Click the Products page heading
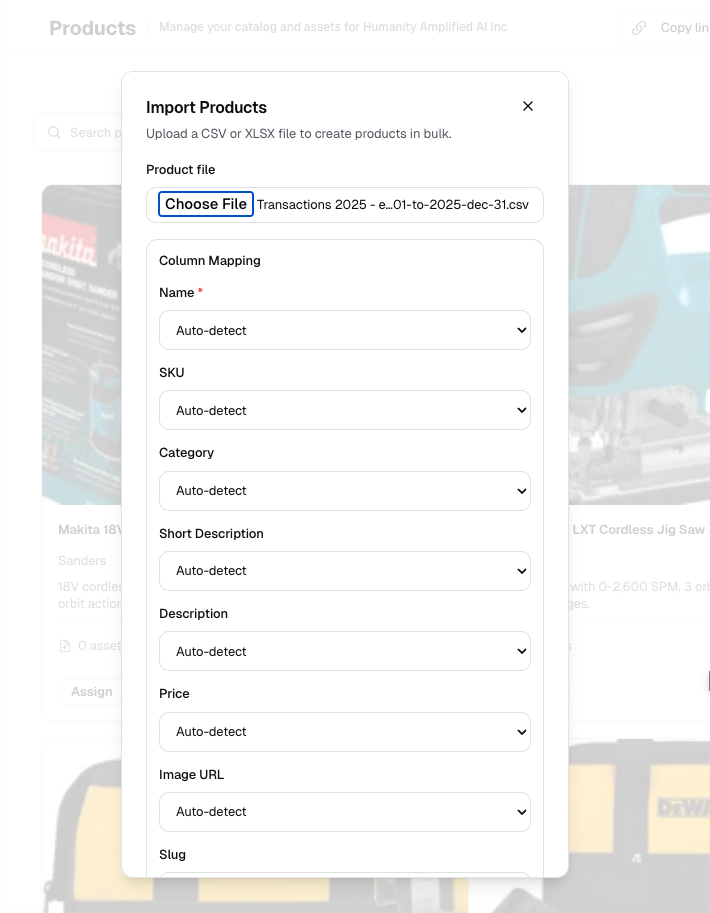This screenshot has height=913, width=710. 93,28
